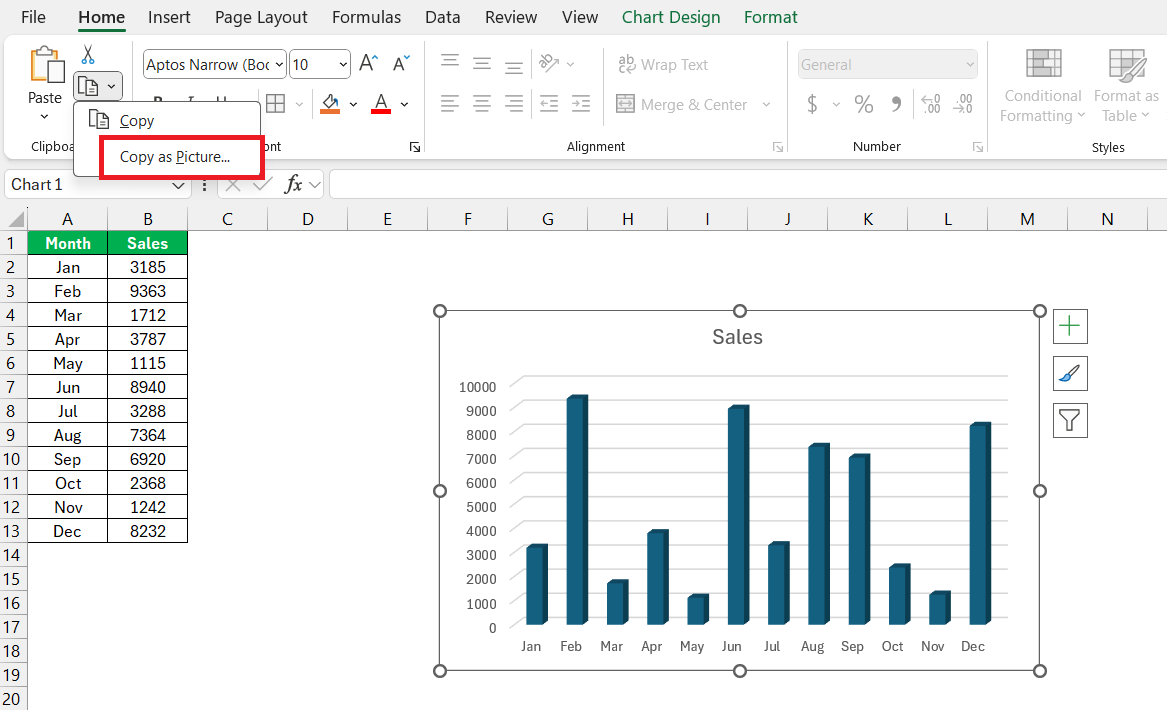Click the Wrap Text button
This screenshot has height=710, width=1167.
coord(662,65)
